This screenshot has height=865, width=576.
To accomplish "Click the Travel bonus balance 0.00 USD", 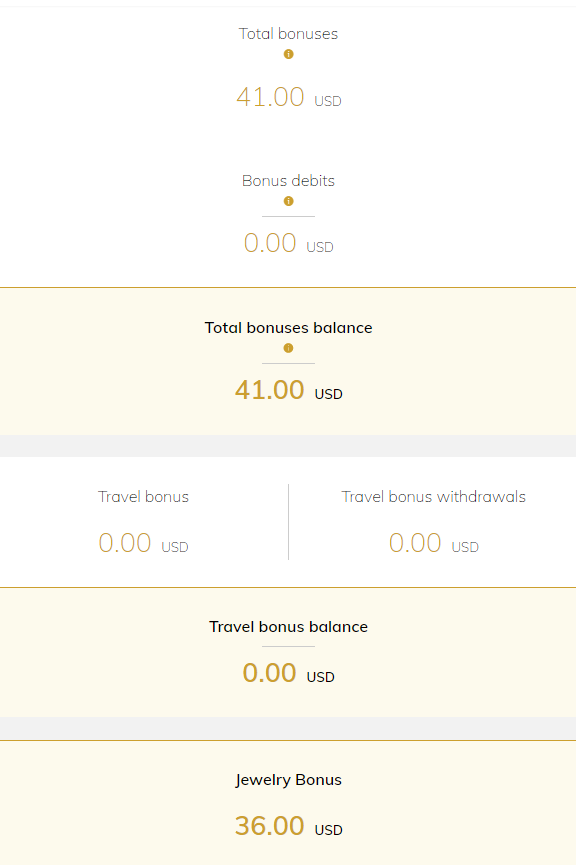I will (289, 674).
